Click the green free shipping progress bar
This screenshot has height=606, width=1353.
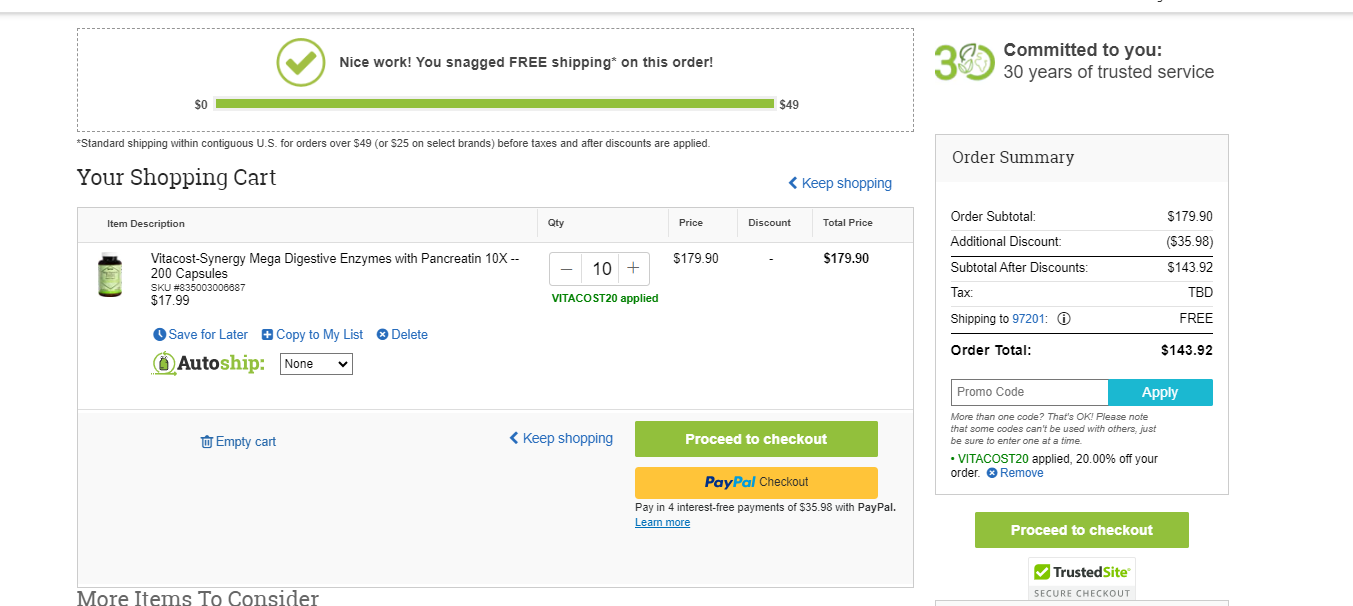[x=495, y=104]
